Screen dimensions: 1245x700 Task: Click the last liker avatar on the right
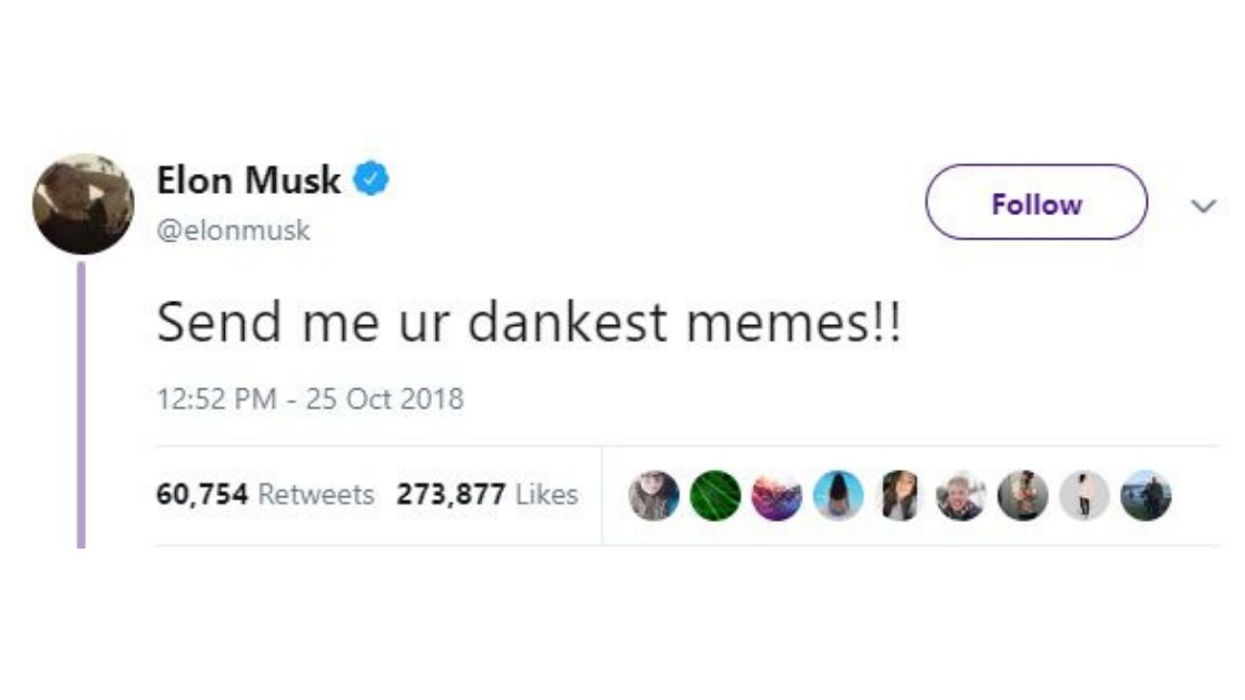click(x=1147, y=497)
